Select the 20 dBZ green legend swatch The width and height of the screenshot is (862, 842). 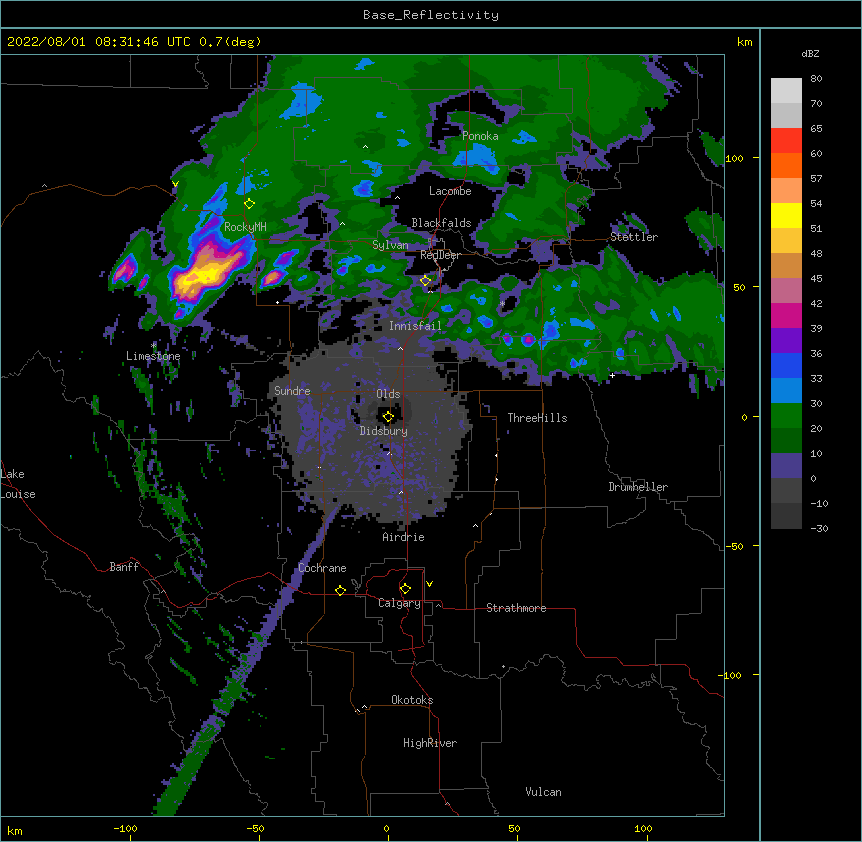[786, 416]
